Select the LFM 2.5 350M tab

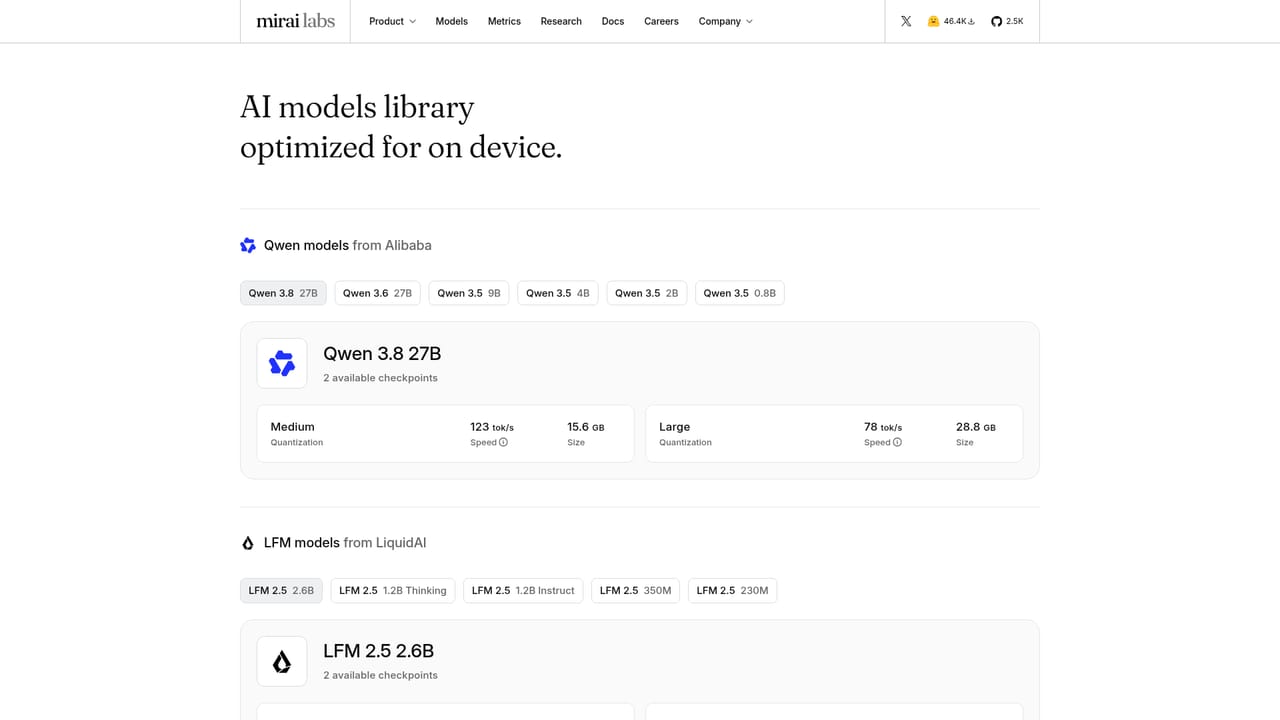636,591
